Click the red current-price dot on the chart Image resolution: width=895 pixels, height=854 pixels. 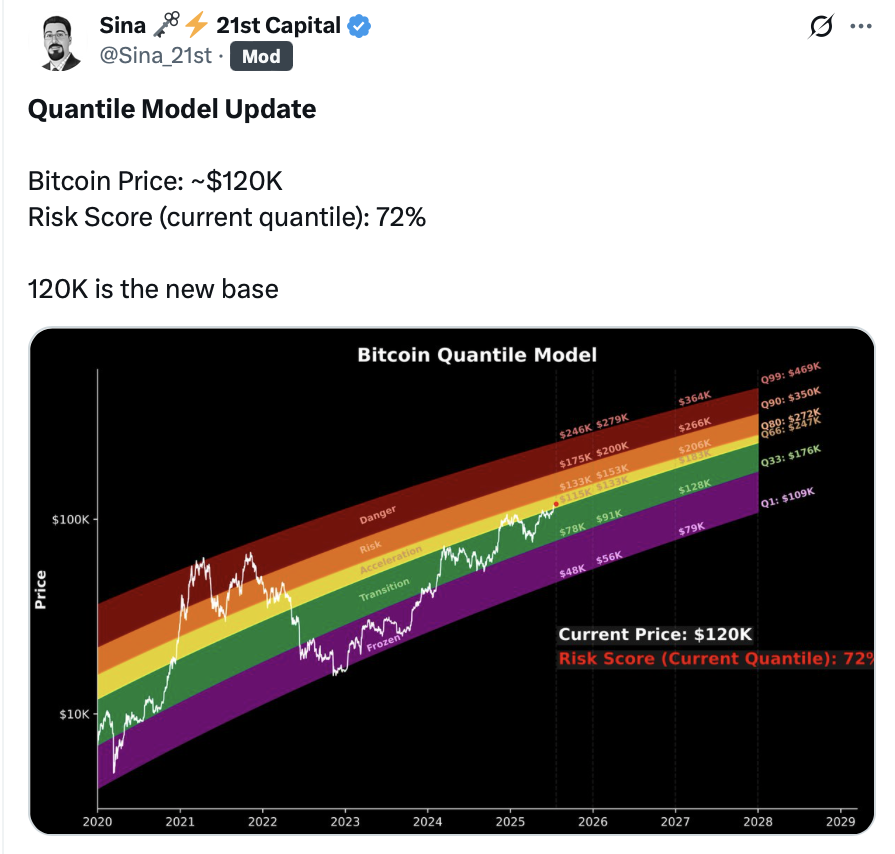(x=556, y=505)
